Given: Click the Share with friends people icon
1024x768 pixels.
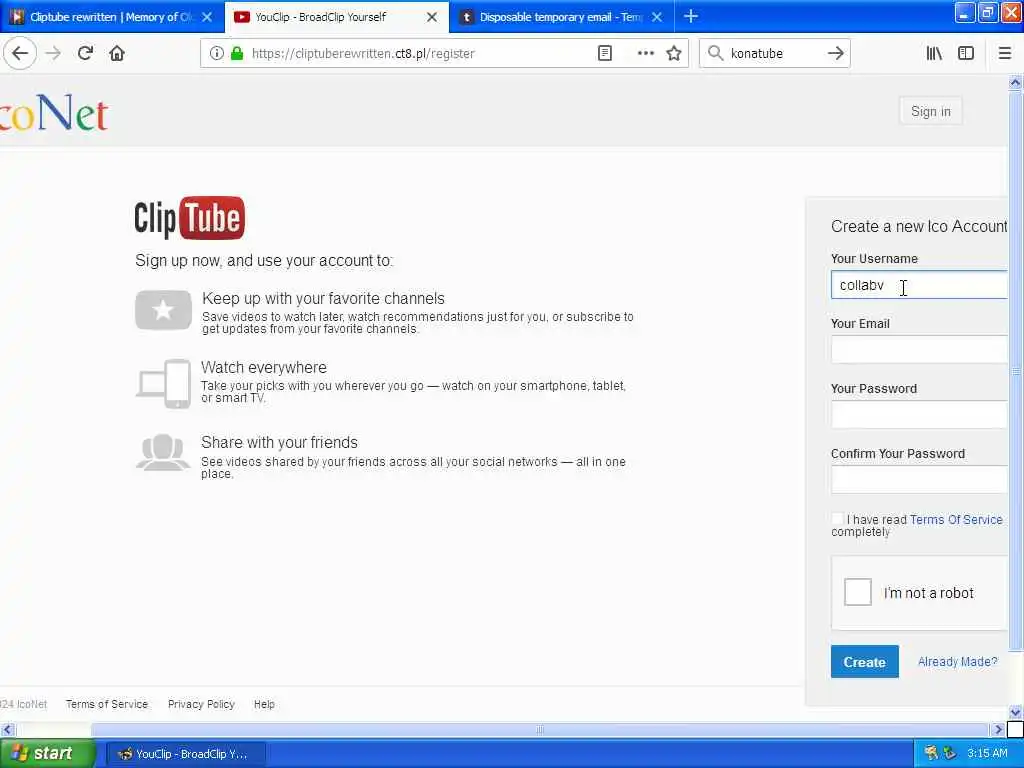Looking at the screenshot, I should (x=163, y=453).
